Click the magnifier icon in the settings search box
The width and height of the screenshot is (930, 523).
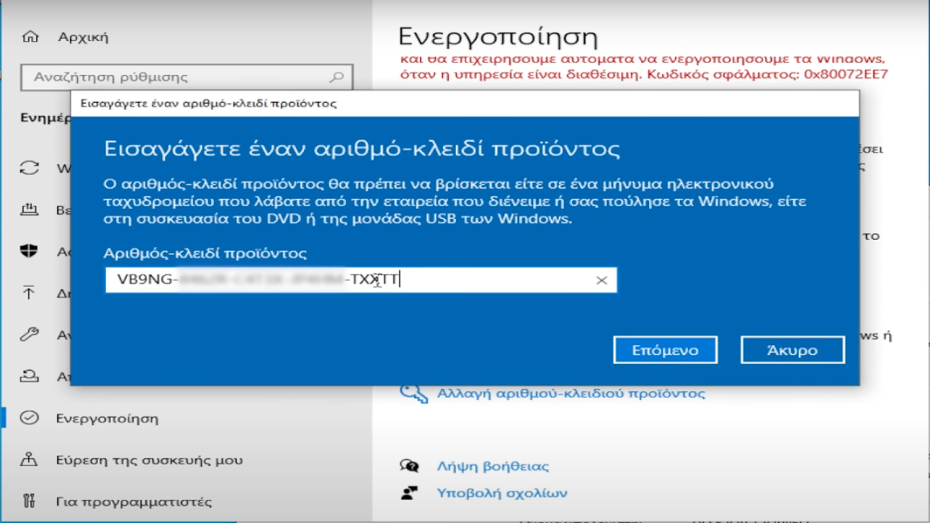pyautogui.click(x=337, y=77)
